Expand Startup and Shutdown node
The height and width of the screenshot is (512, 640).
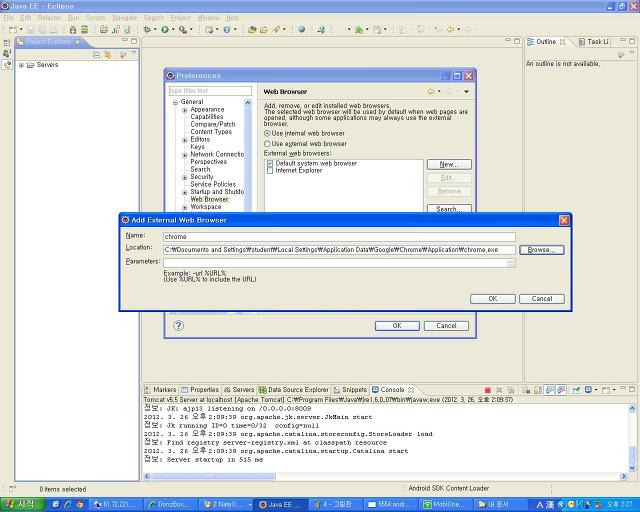coord(184,192)
